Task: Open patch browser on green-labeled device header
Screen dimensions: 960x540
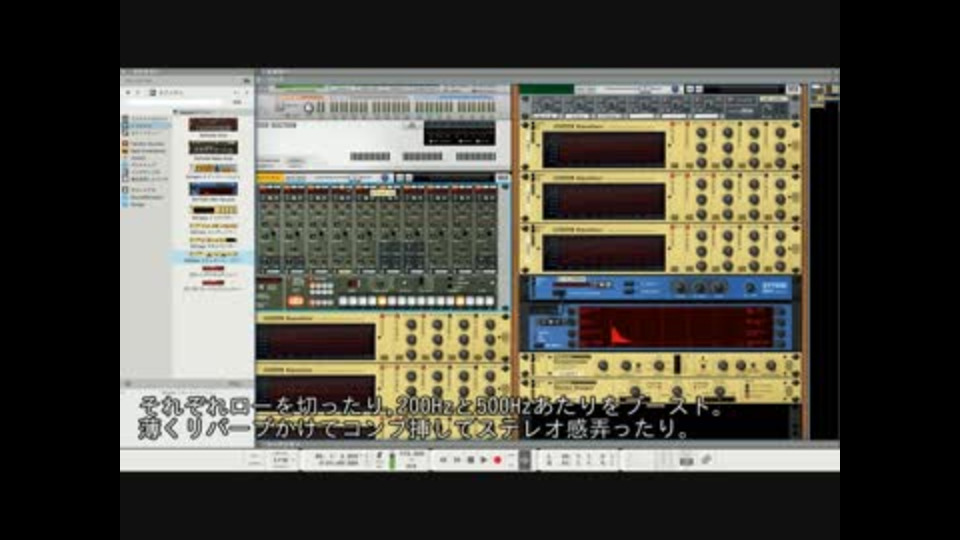Action: click(676, 89)
